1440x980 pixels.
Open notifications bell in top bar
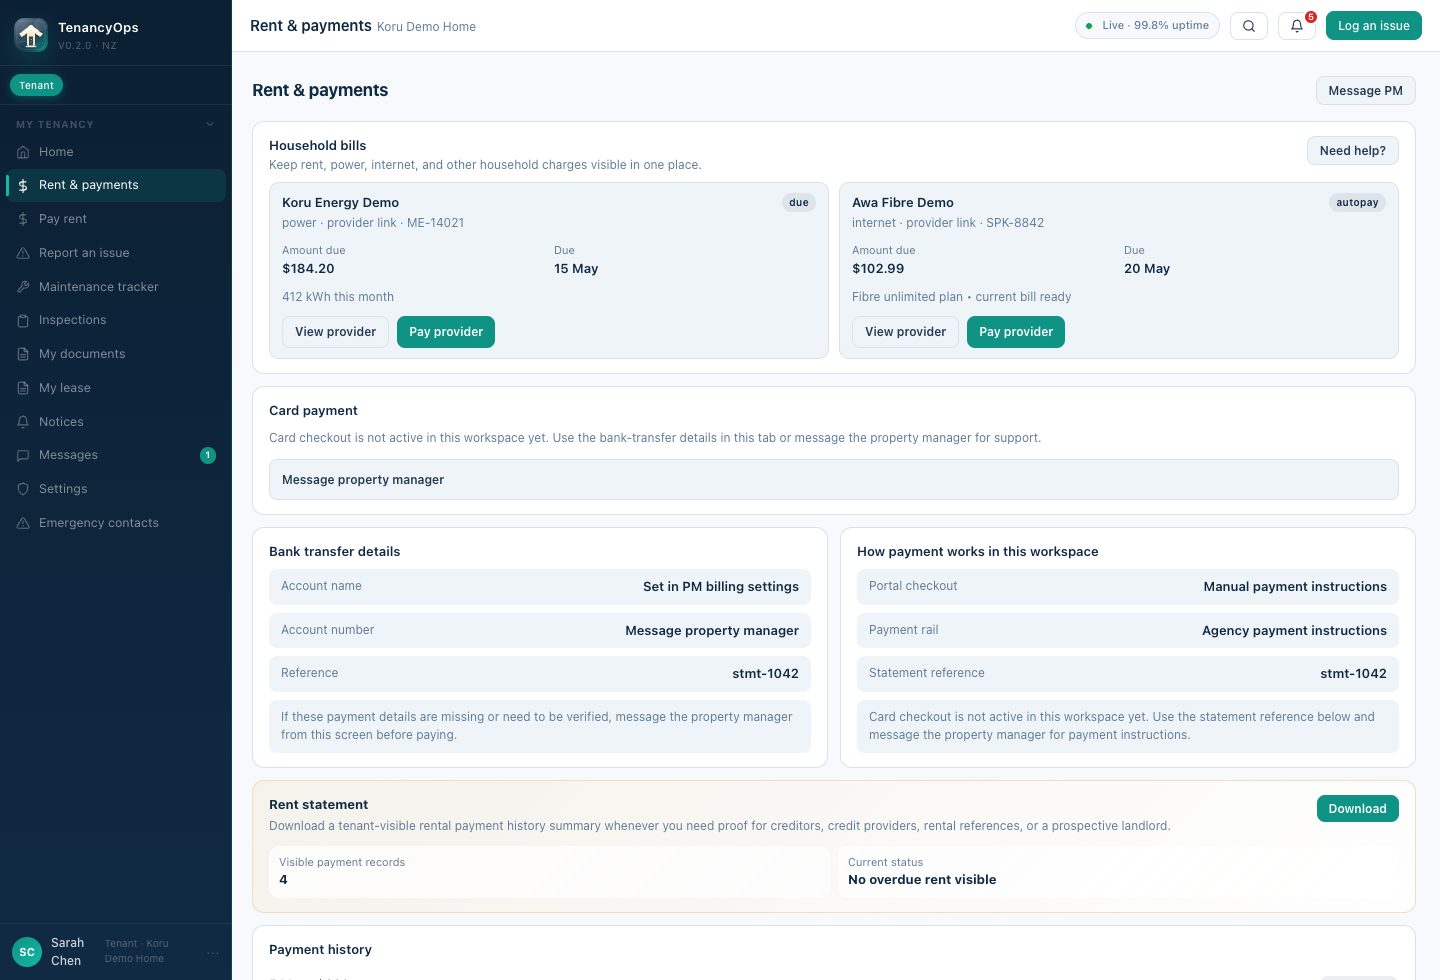pyautogui.click(x=1297, y=26)
